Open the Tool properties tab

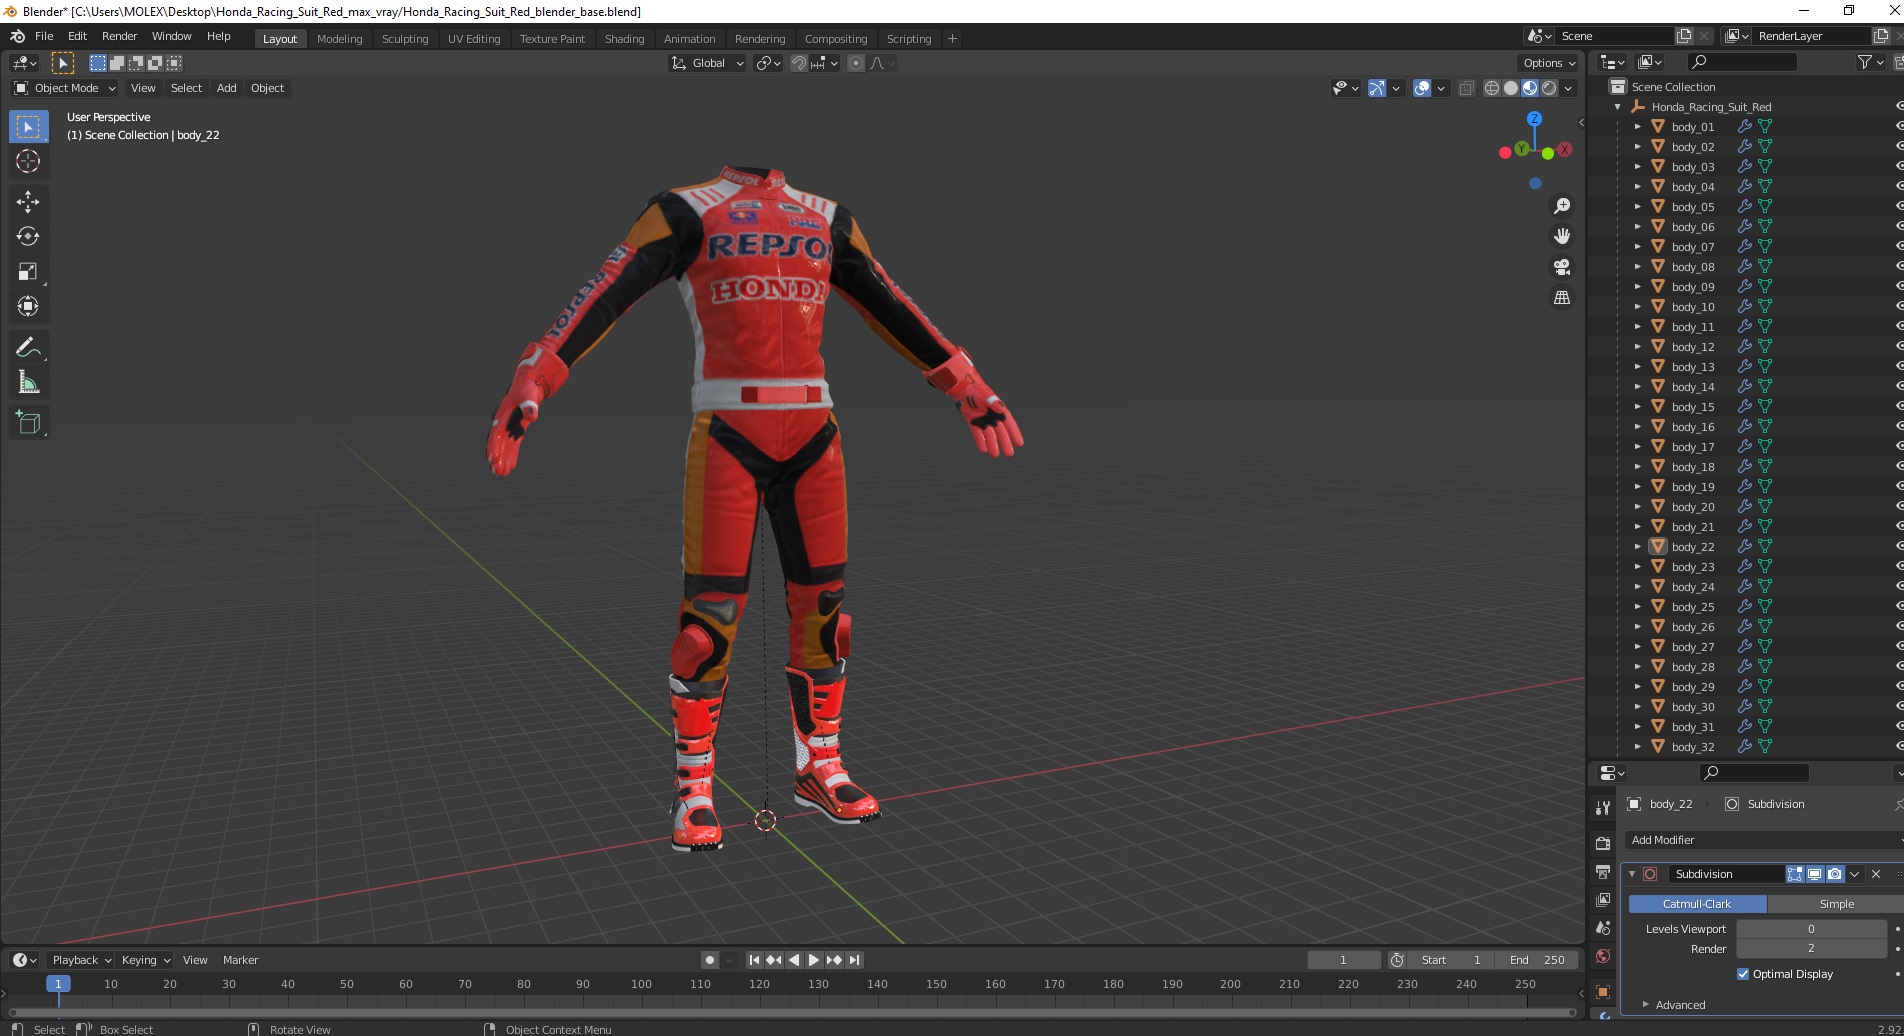click(x=1603, y=808)
